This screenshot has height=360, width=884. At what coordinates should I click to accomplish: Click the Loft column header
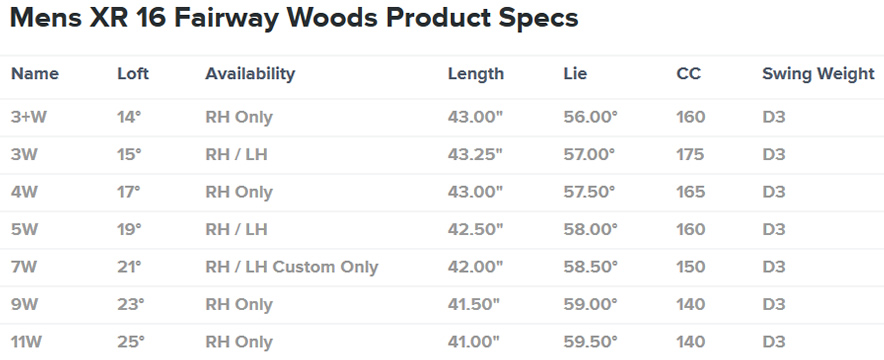coord(133,74)
